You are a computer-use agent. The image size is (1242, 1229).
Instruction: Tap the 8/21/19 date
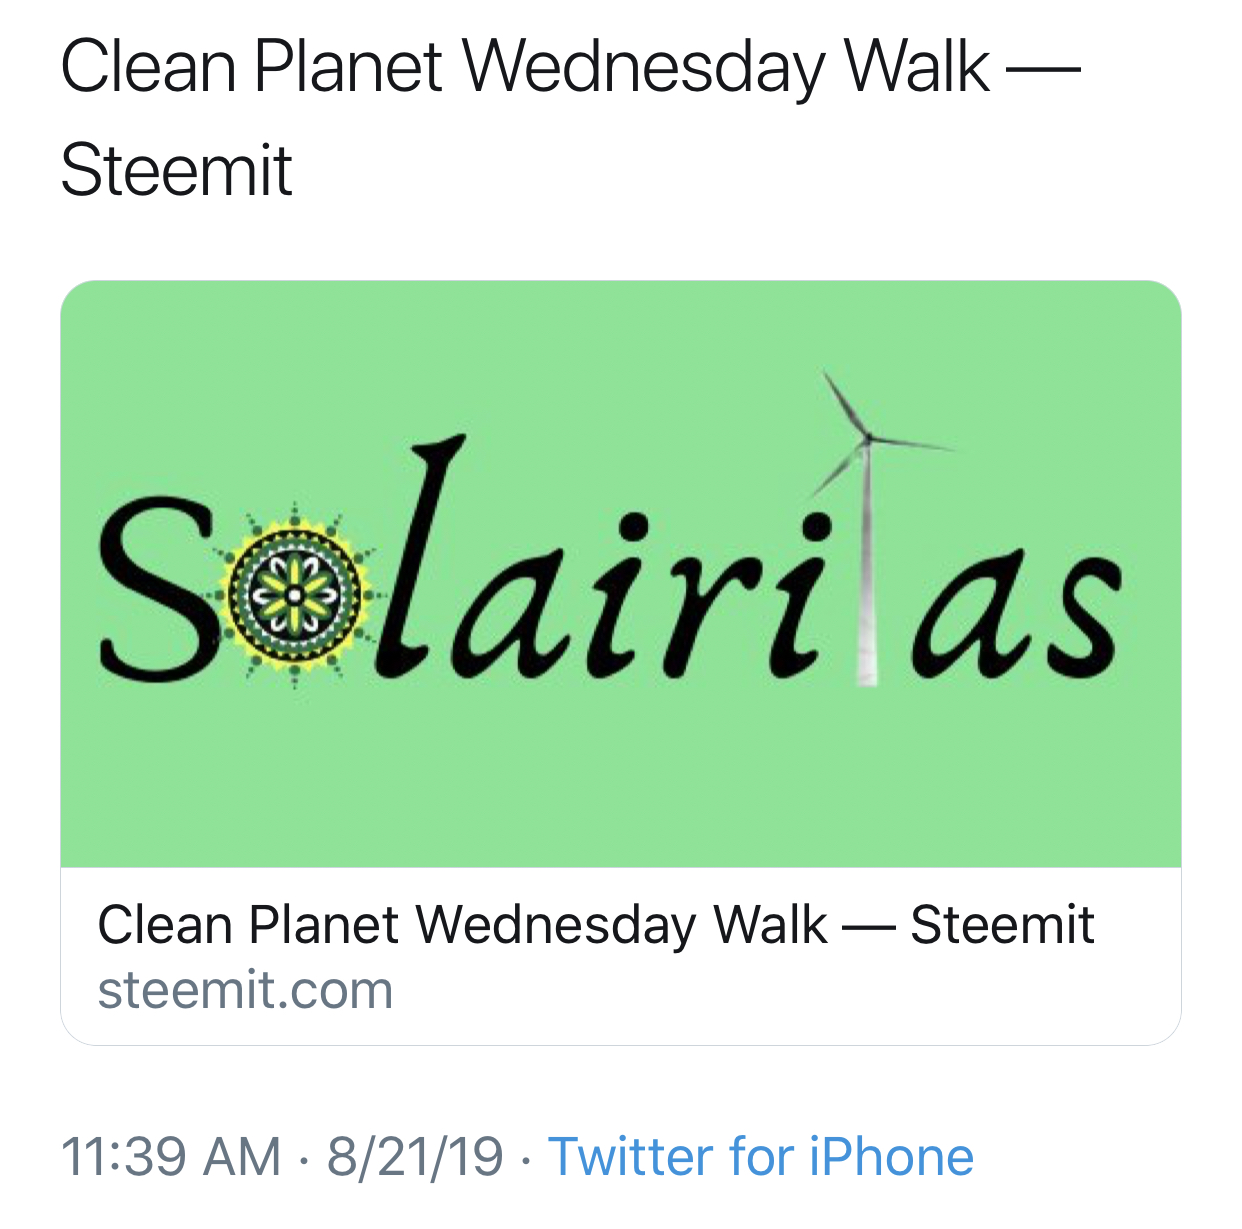(x=415, y=1157)
